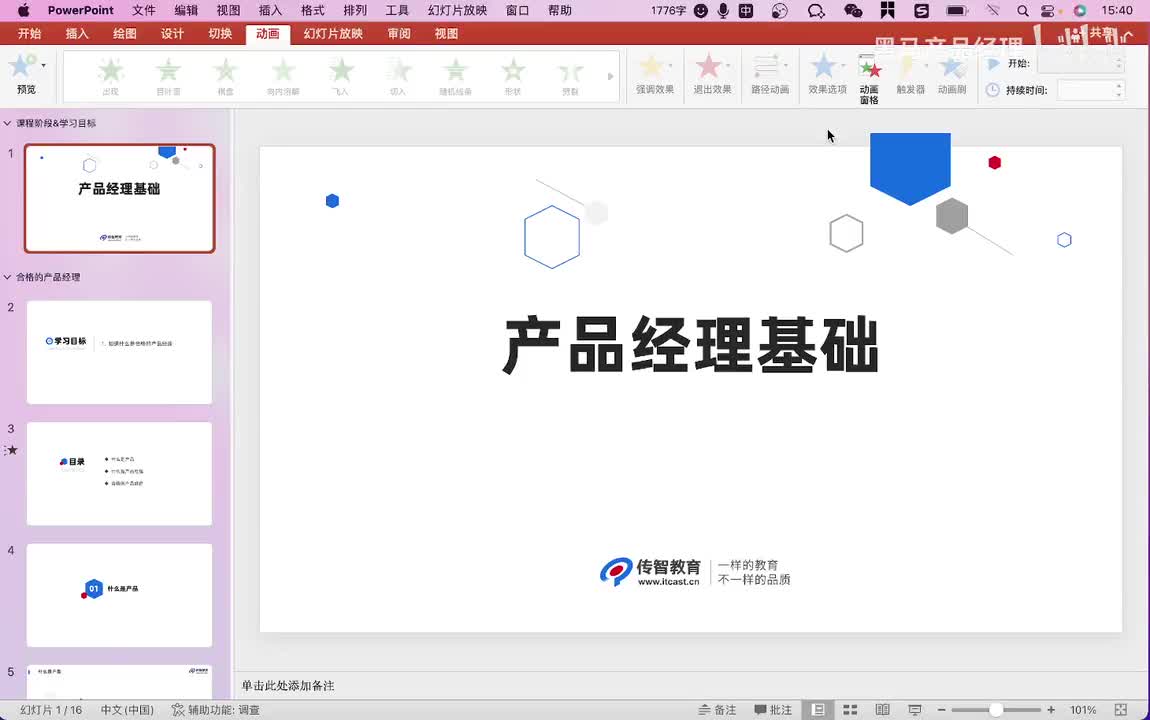1150x720 pixels.
Task: Open the Comments (批注) button in status bar
Action: (x=773, y=710)
